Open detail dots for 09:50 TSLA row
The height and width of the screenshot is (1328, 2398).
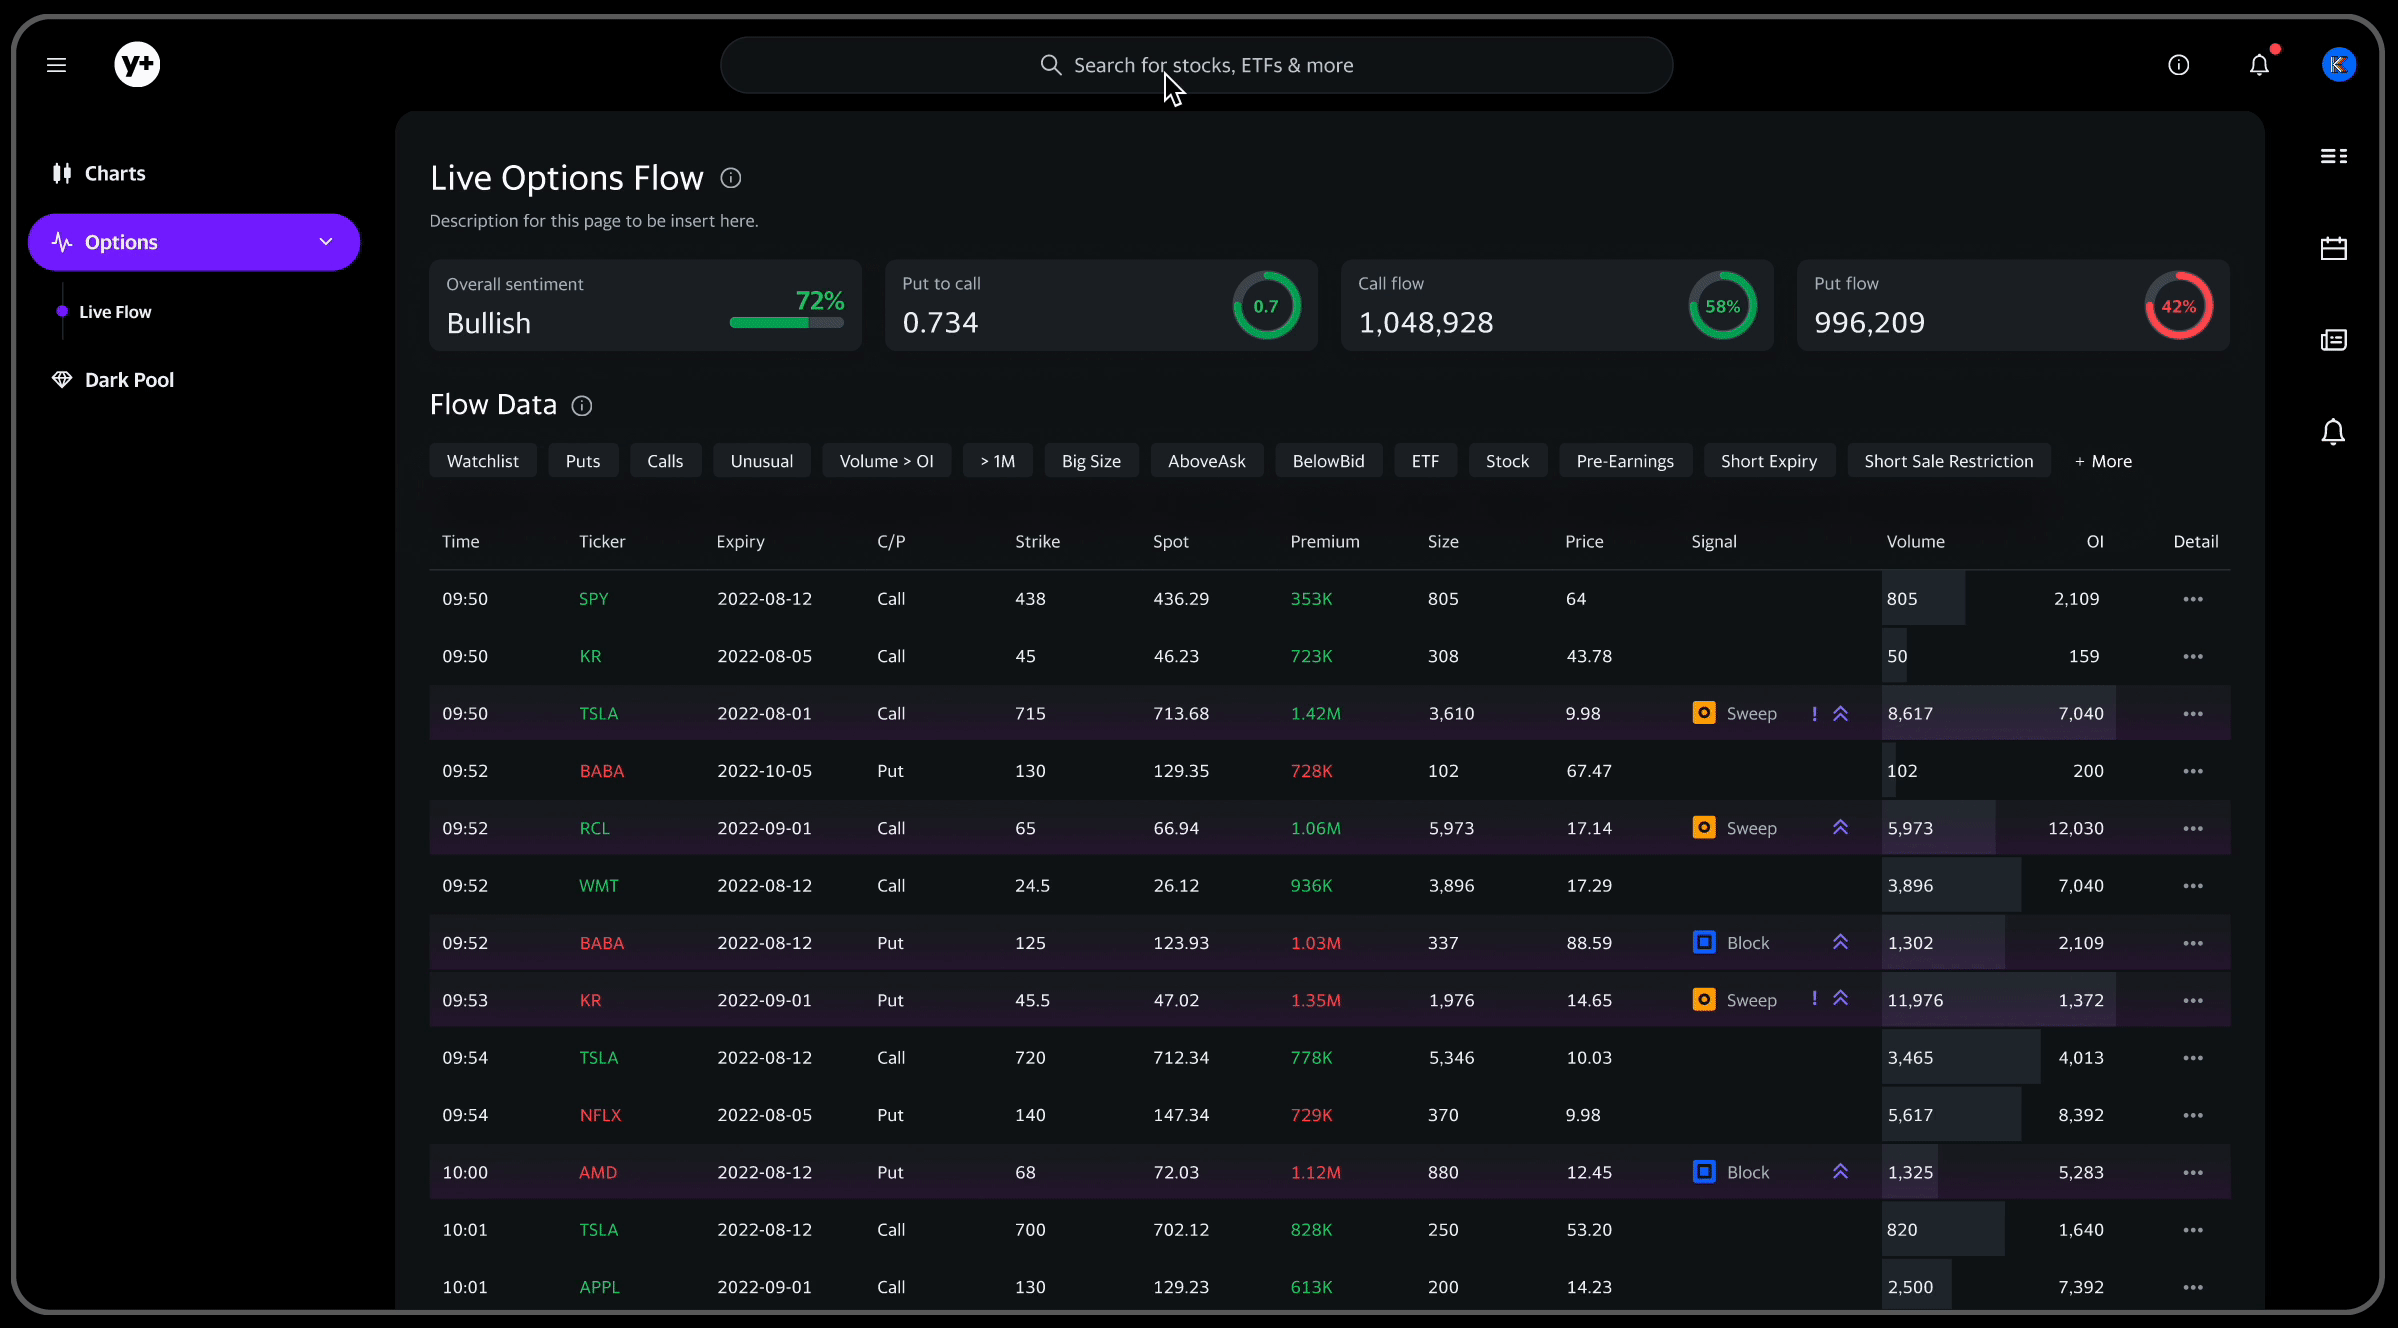coord(2193,714)
